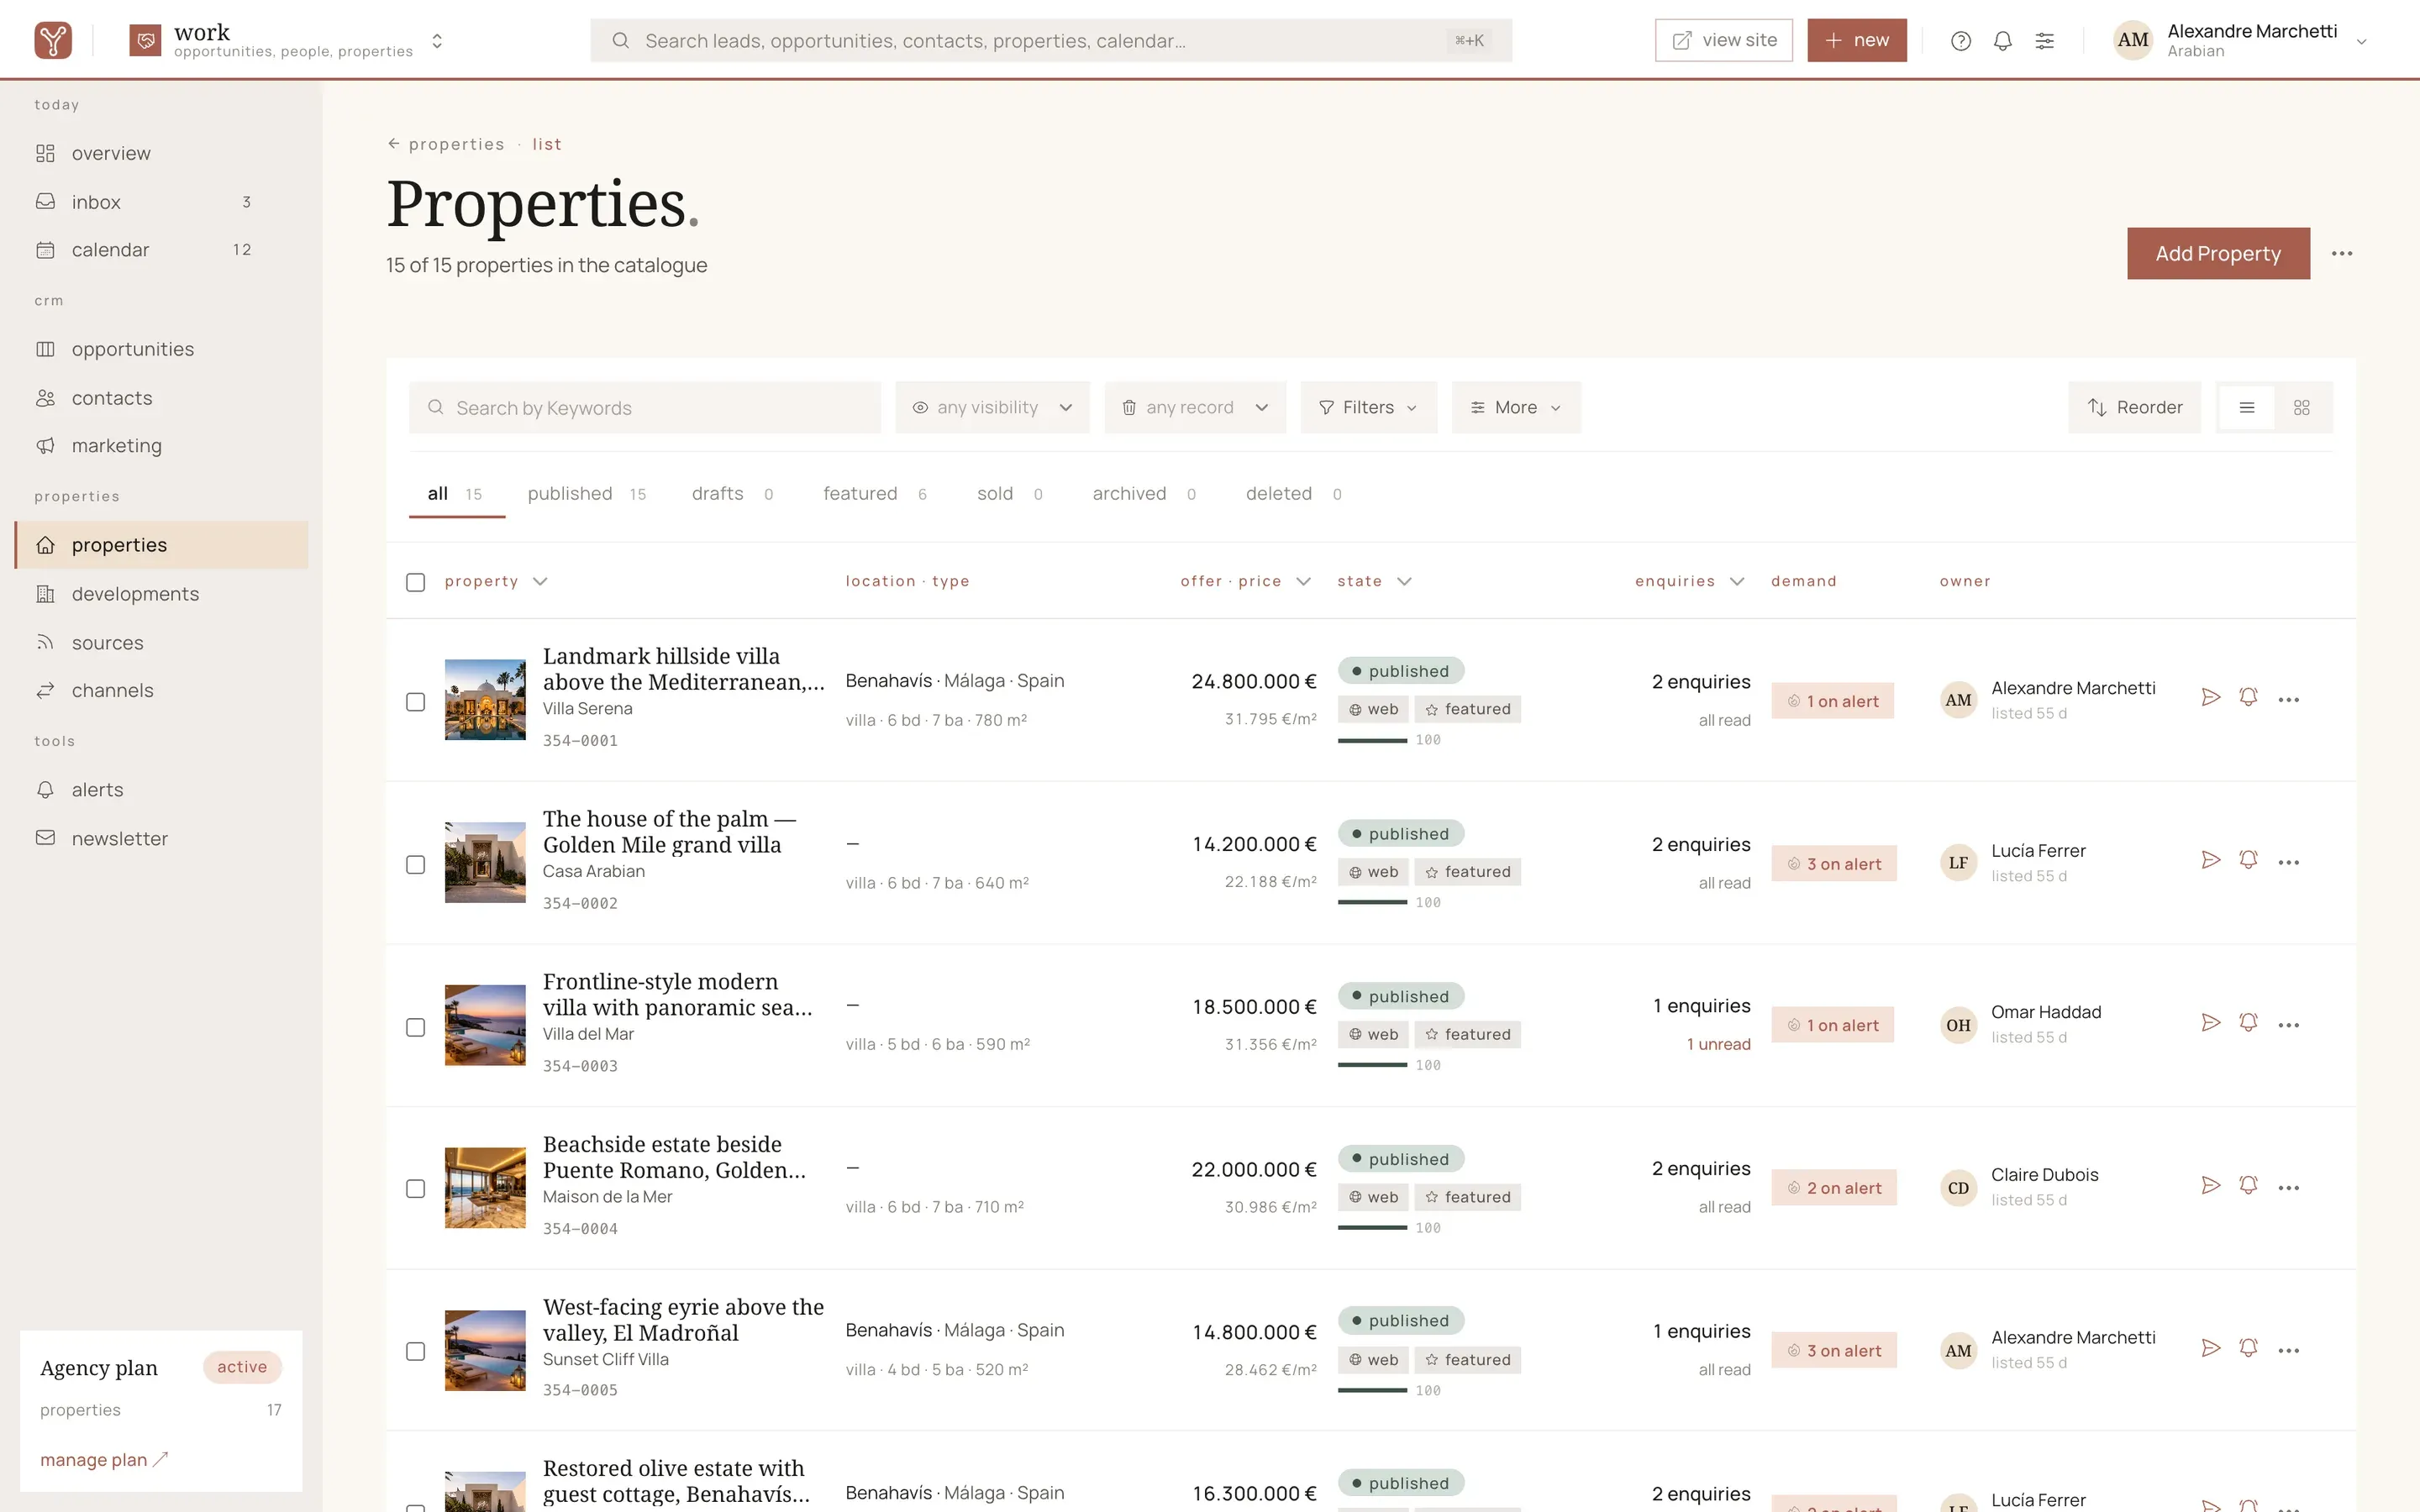Click alert bell for Casa Arabian row
The width and height of the screenshot is (2420, 1512).
pyautogui.click(x=2248, y=861)
